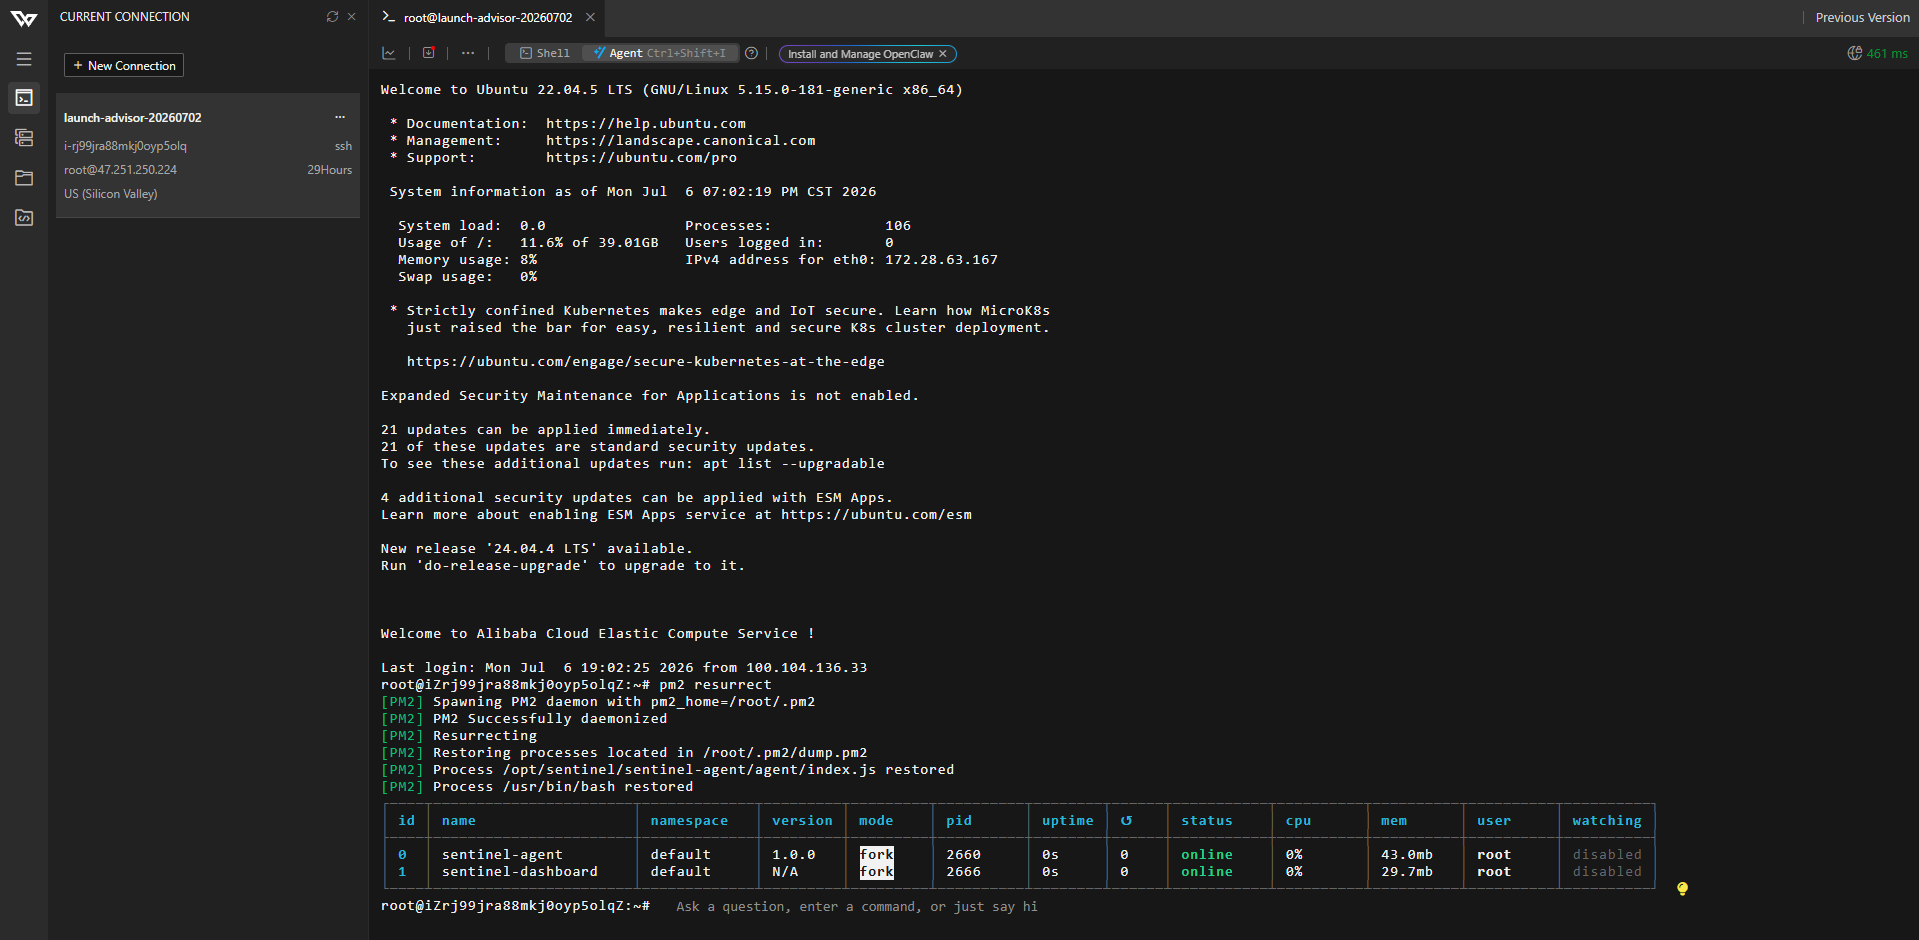Close the Current Connection panel
Image resolution: width=1919 pixels, height=940 pixels.
pyautogui.click(x=352, y=17)
